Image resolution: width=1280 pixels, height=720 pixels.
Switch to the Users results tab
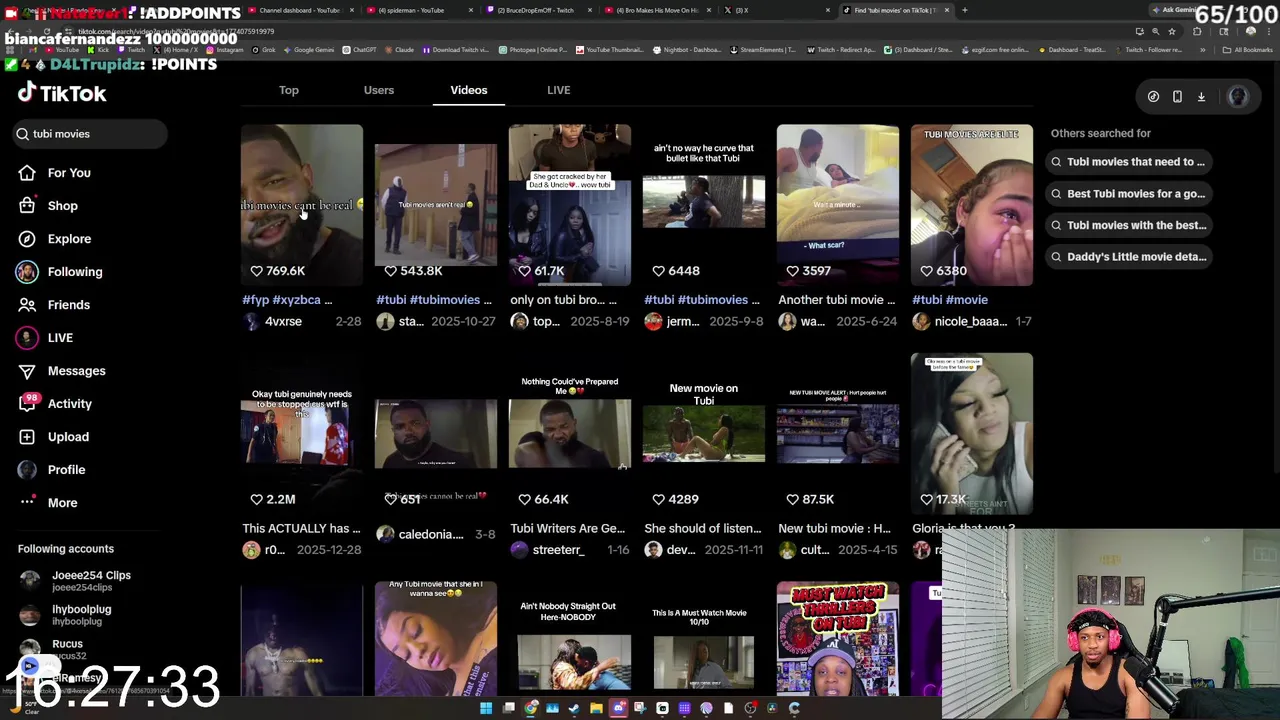click(x=379, y=90)
